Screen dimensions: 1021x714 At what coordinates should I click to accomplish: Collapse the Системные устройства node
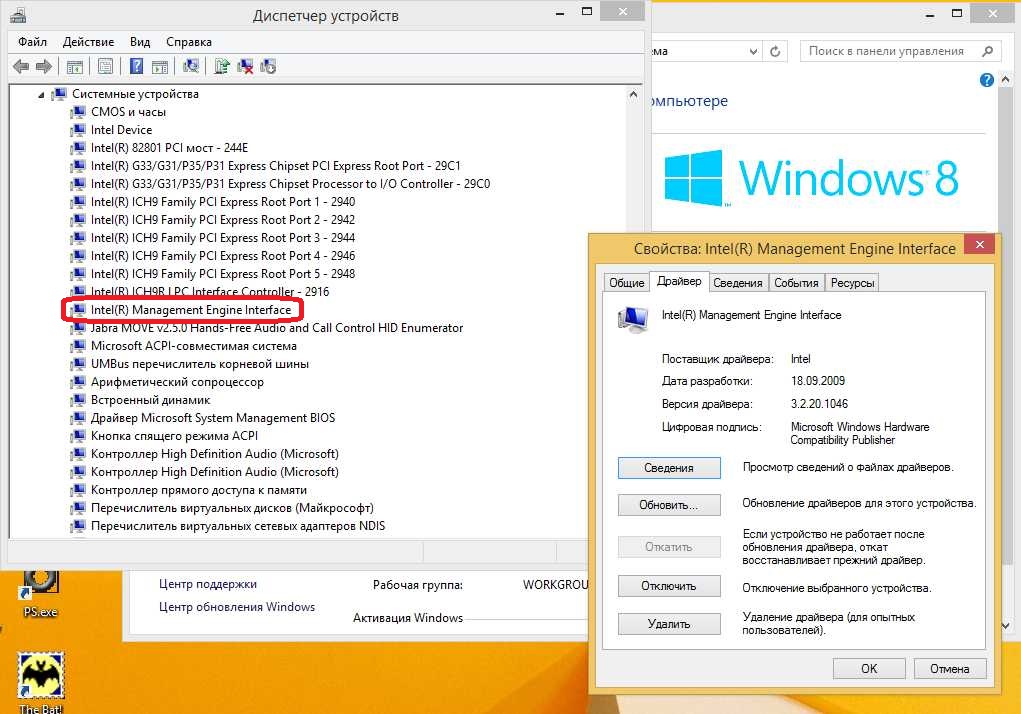(x=42, y=95)
